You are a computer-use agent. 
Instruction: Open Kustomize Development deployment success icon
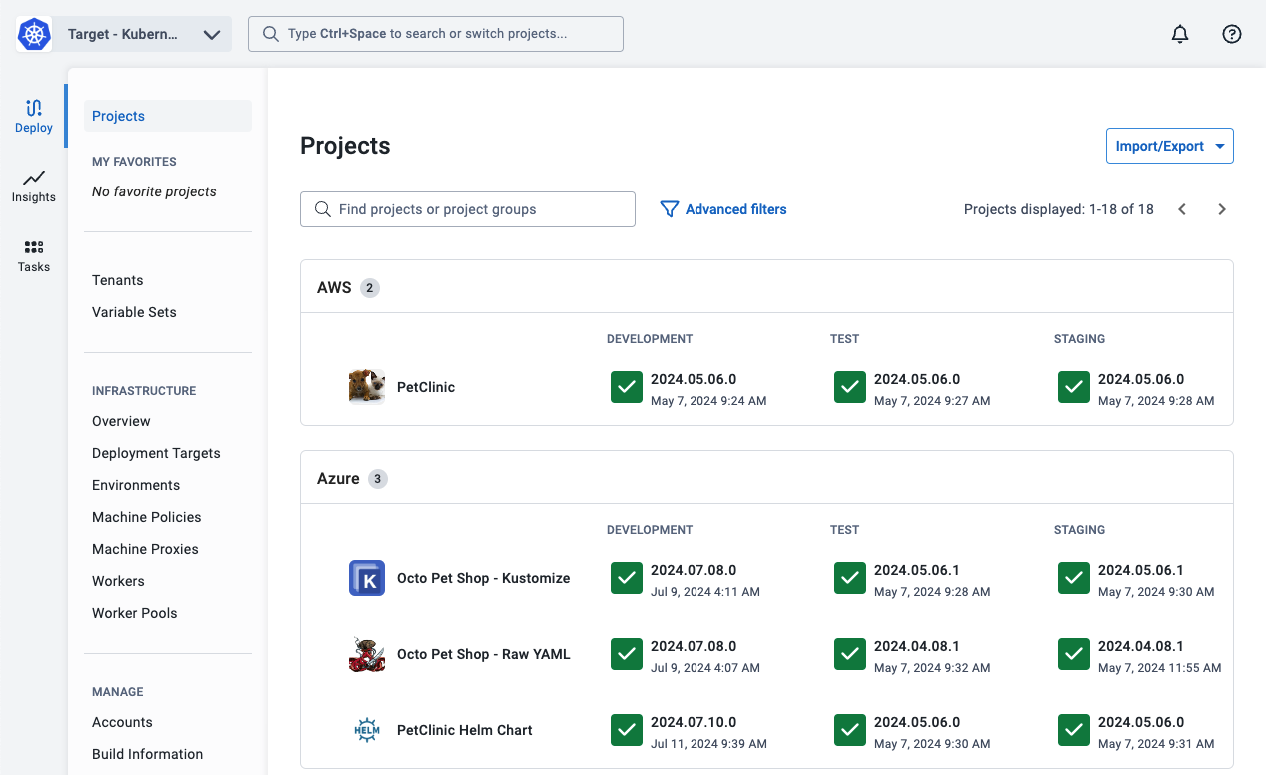click(x=627, y=578)
